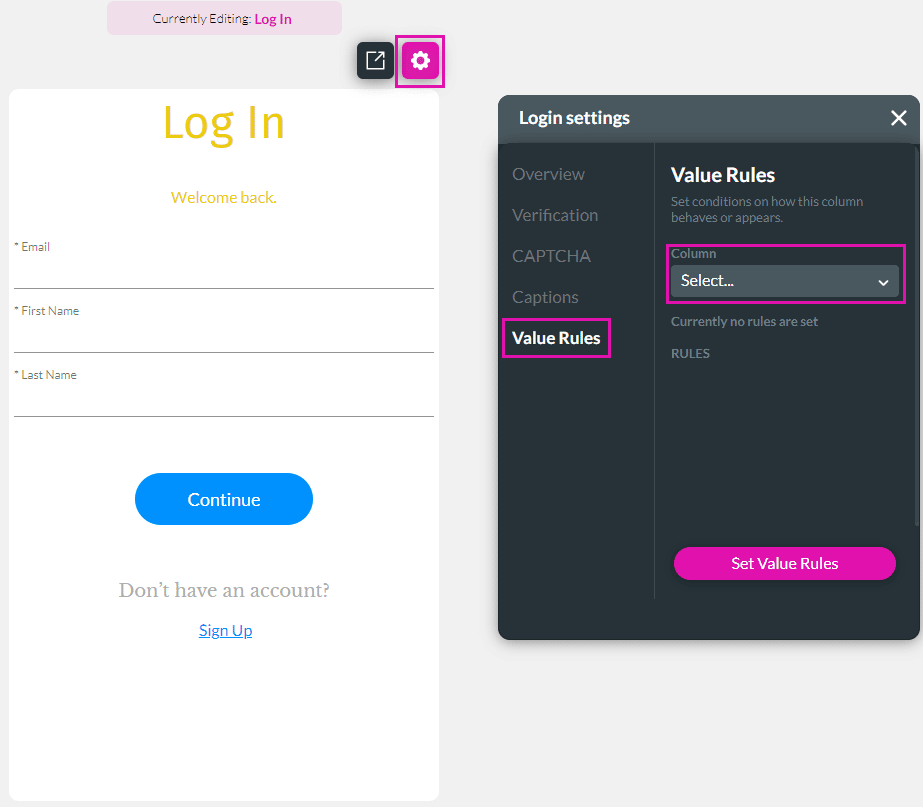Click the Welcome back subtitle text
Screen dimensions: 923x807
click(224, 198)
